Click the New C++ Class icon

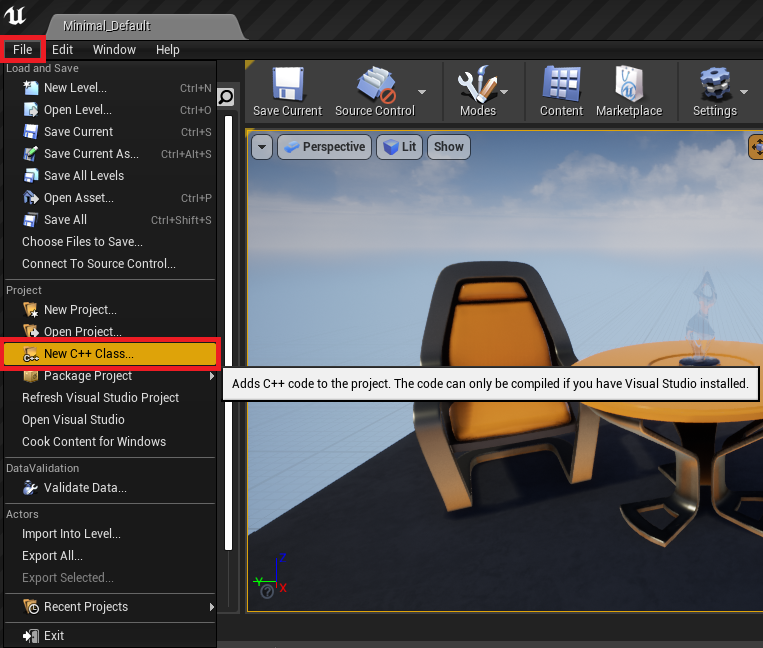(x=31, y=354)
